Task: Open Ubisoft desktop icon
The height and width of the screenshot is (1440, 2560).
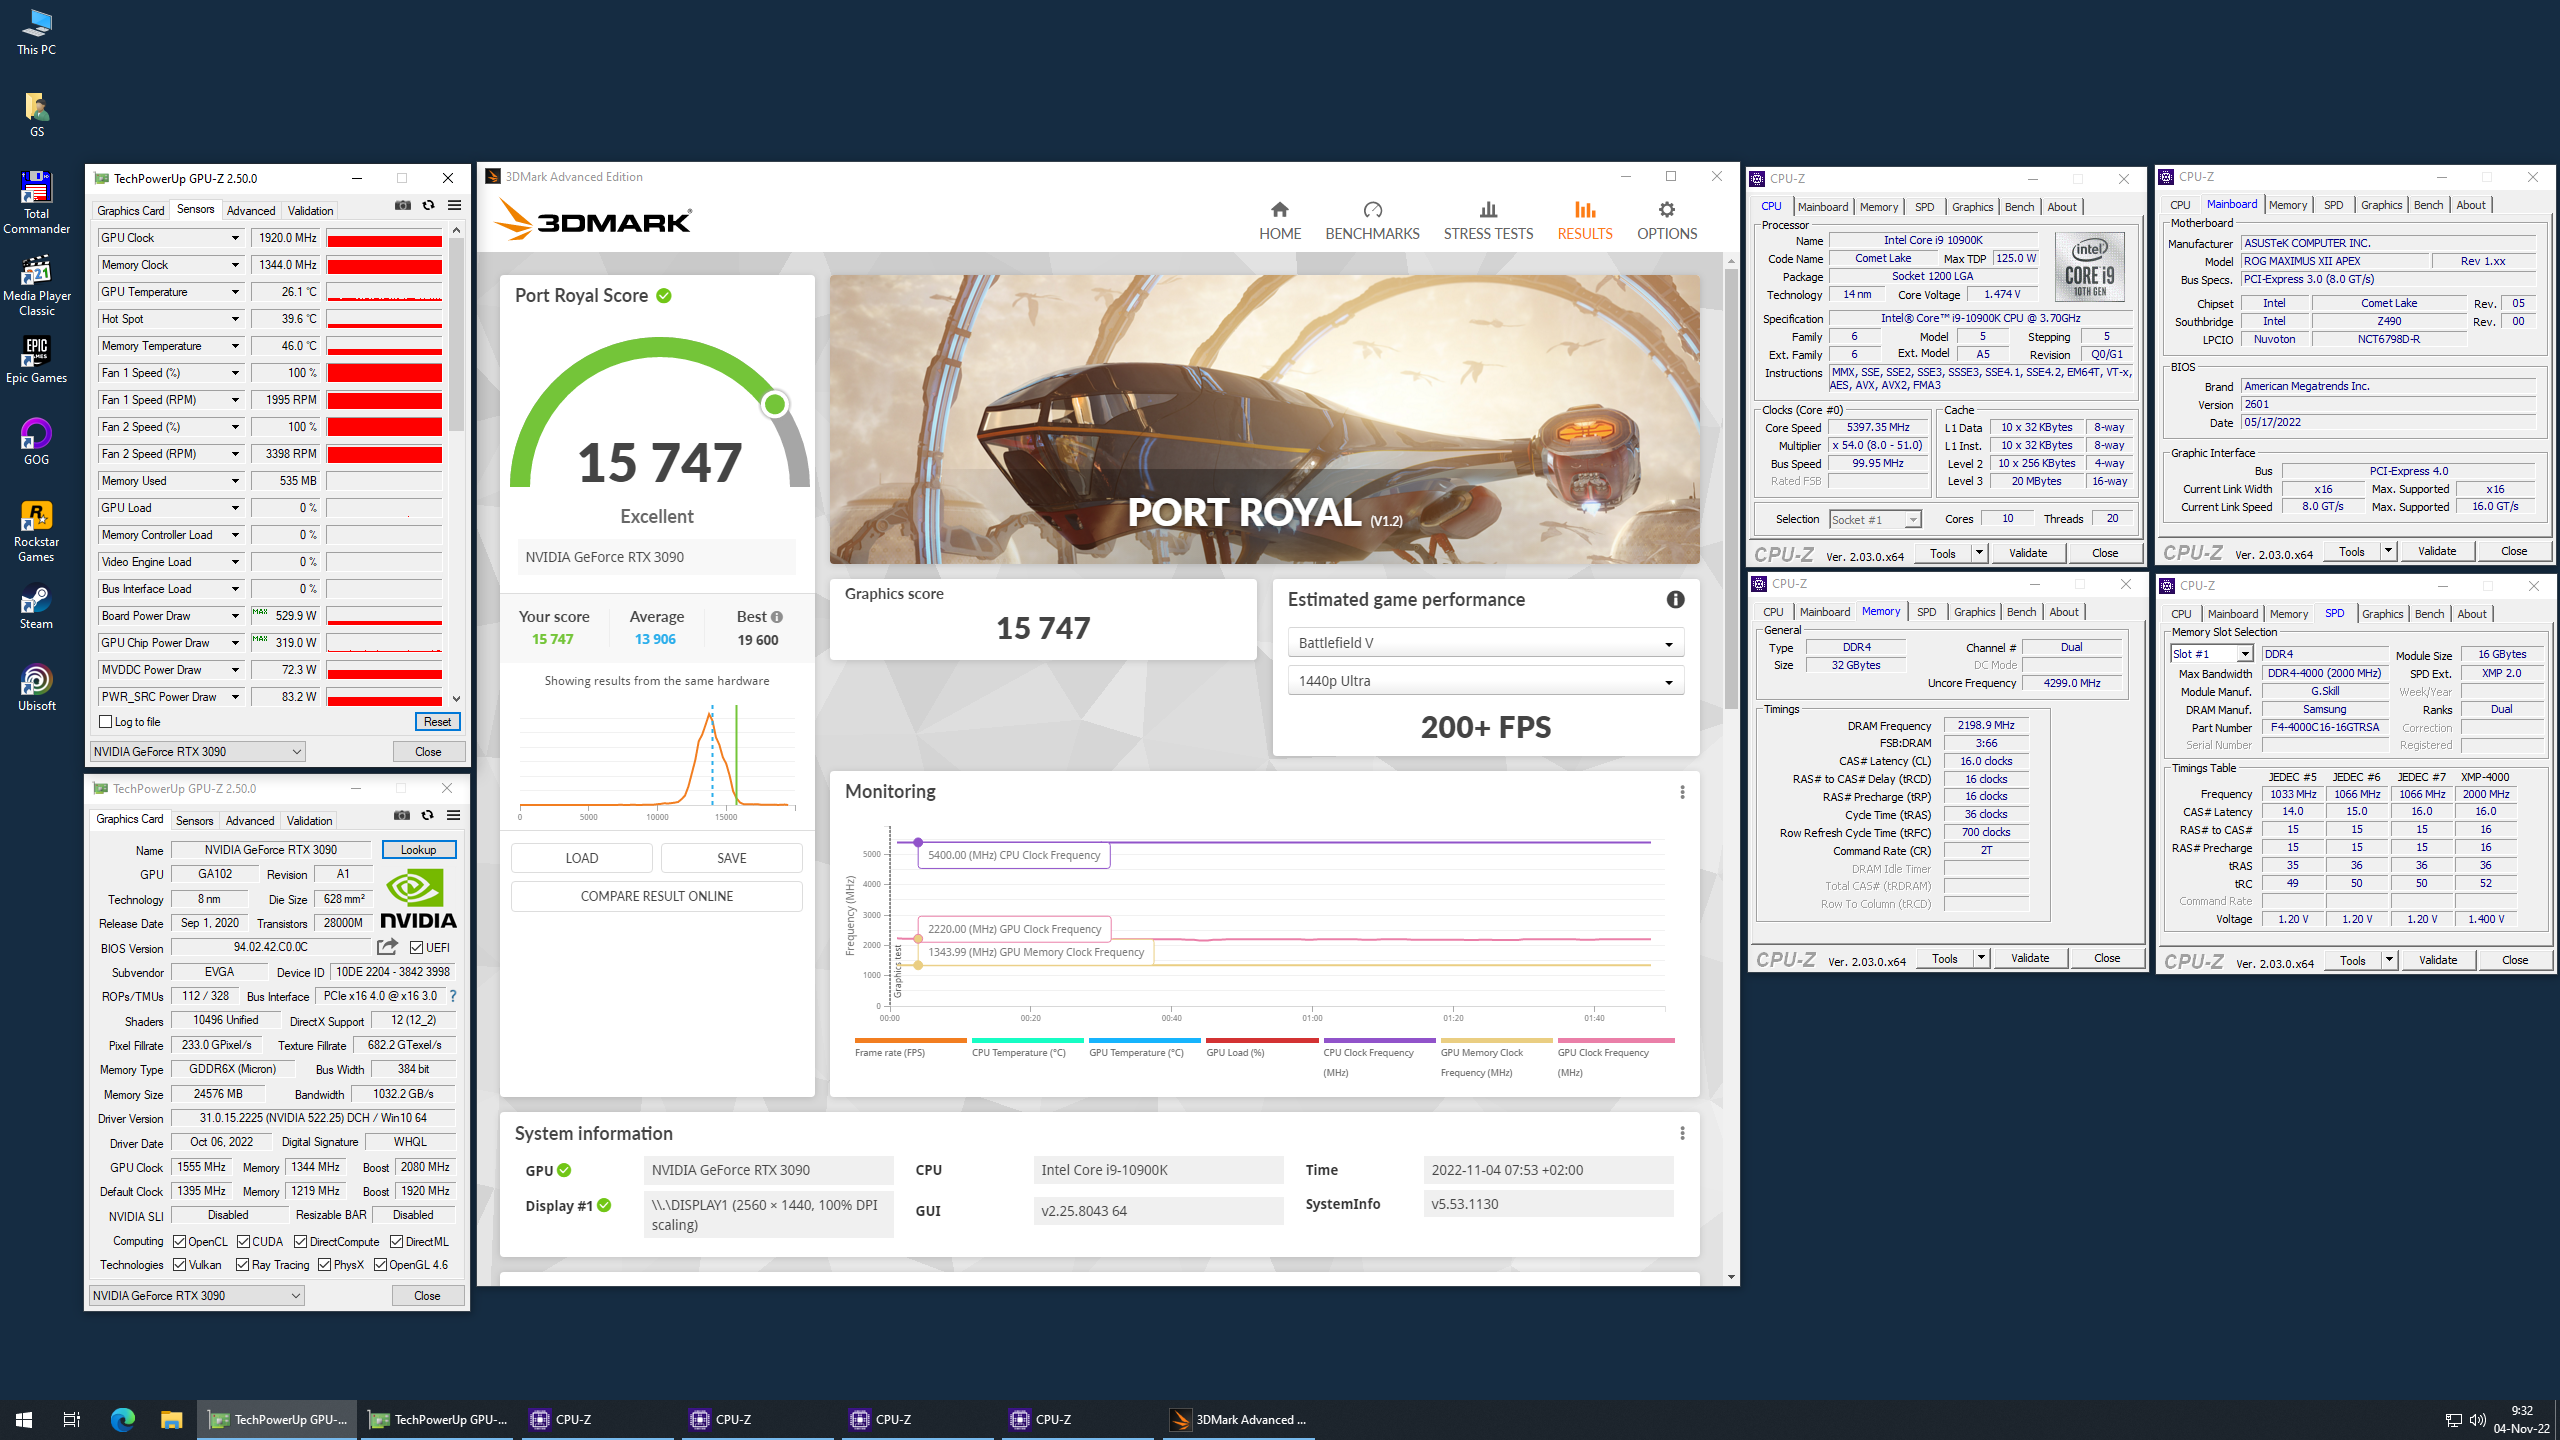Action: tap(36, 688)
